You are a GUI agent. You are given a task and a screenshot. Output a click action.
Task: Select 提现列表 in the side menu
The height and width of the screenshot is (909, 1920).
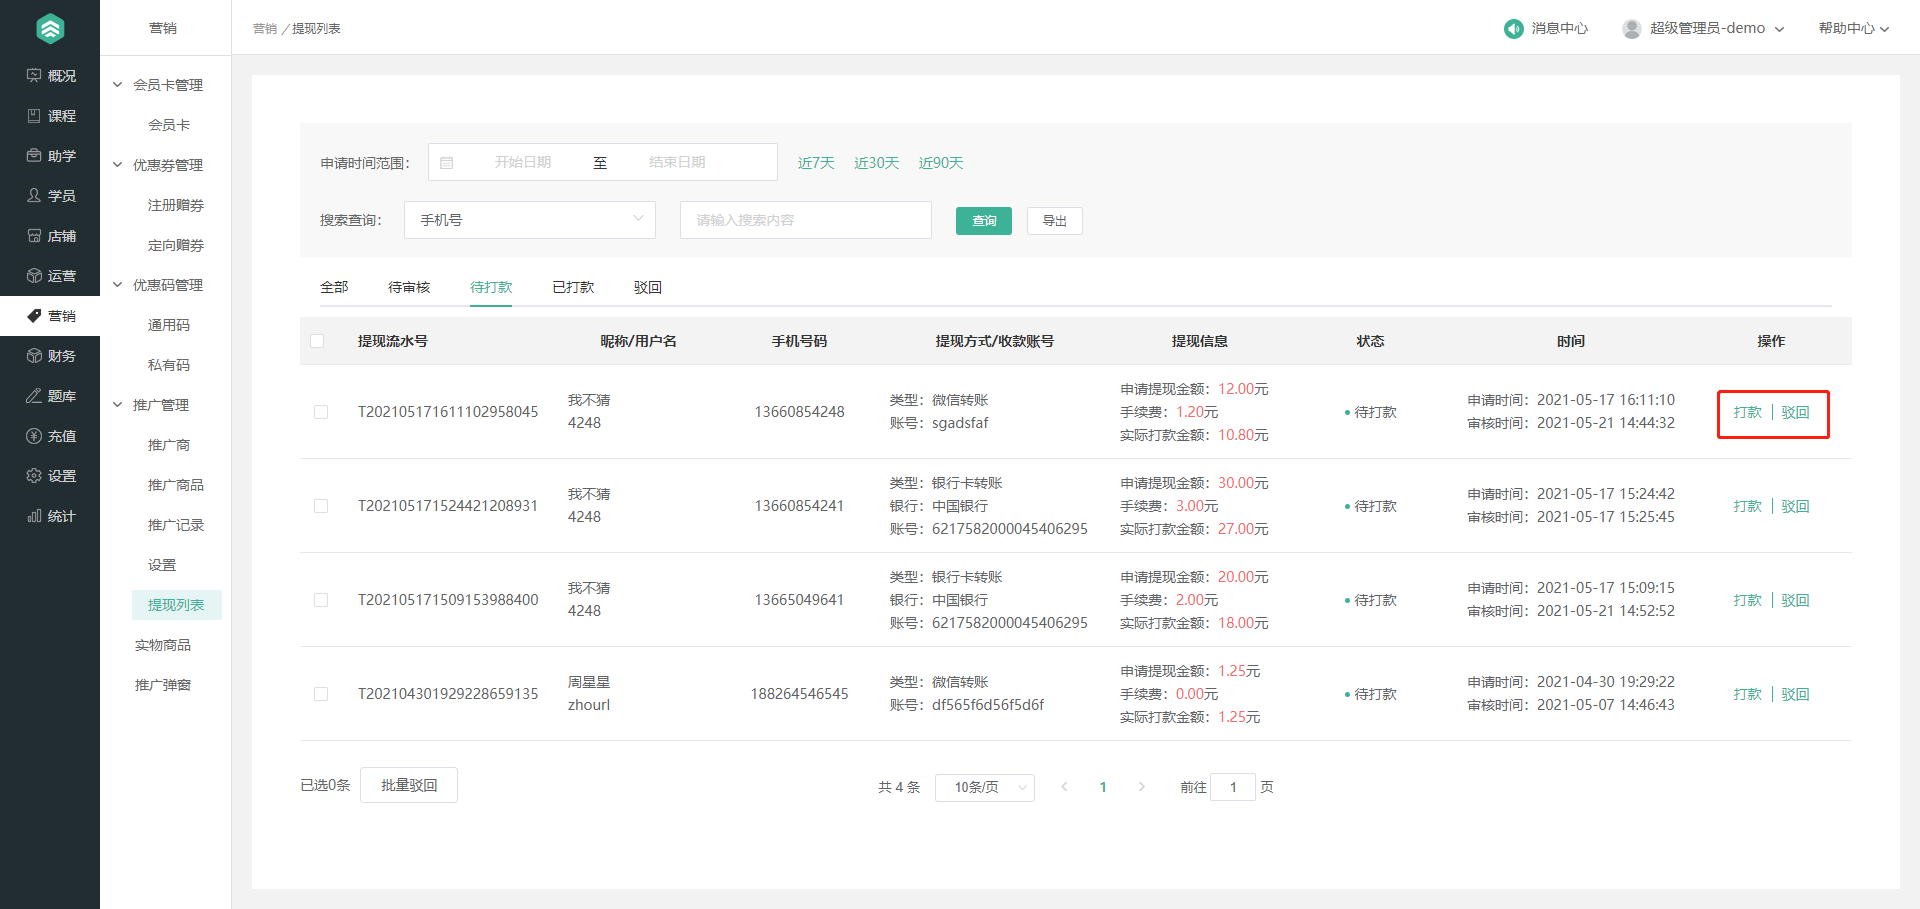(x=177, y=605)
